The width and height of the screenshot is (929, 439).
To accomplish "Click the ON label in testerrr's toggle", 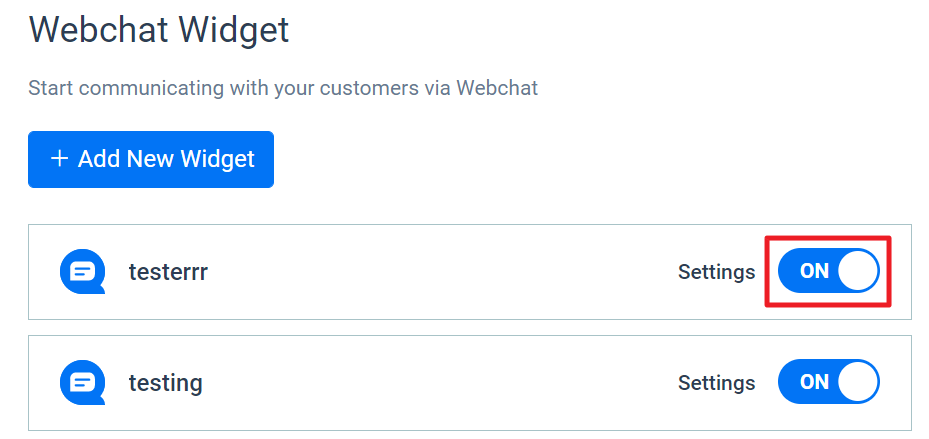I will pos(814,271).
